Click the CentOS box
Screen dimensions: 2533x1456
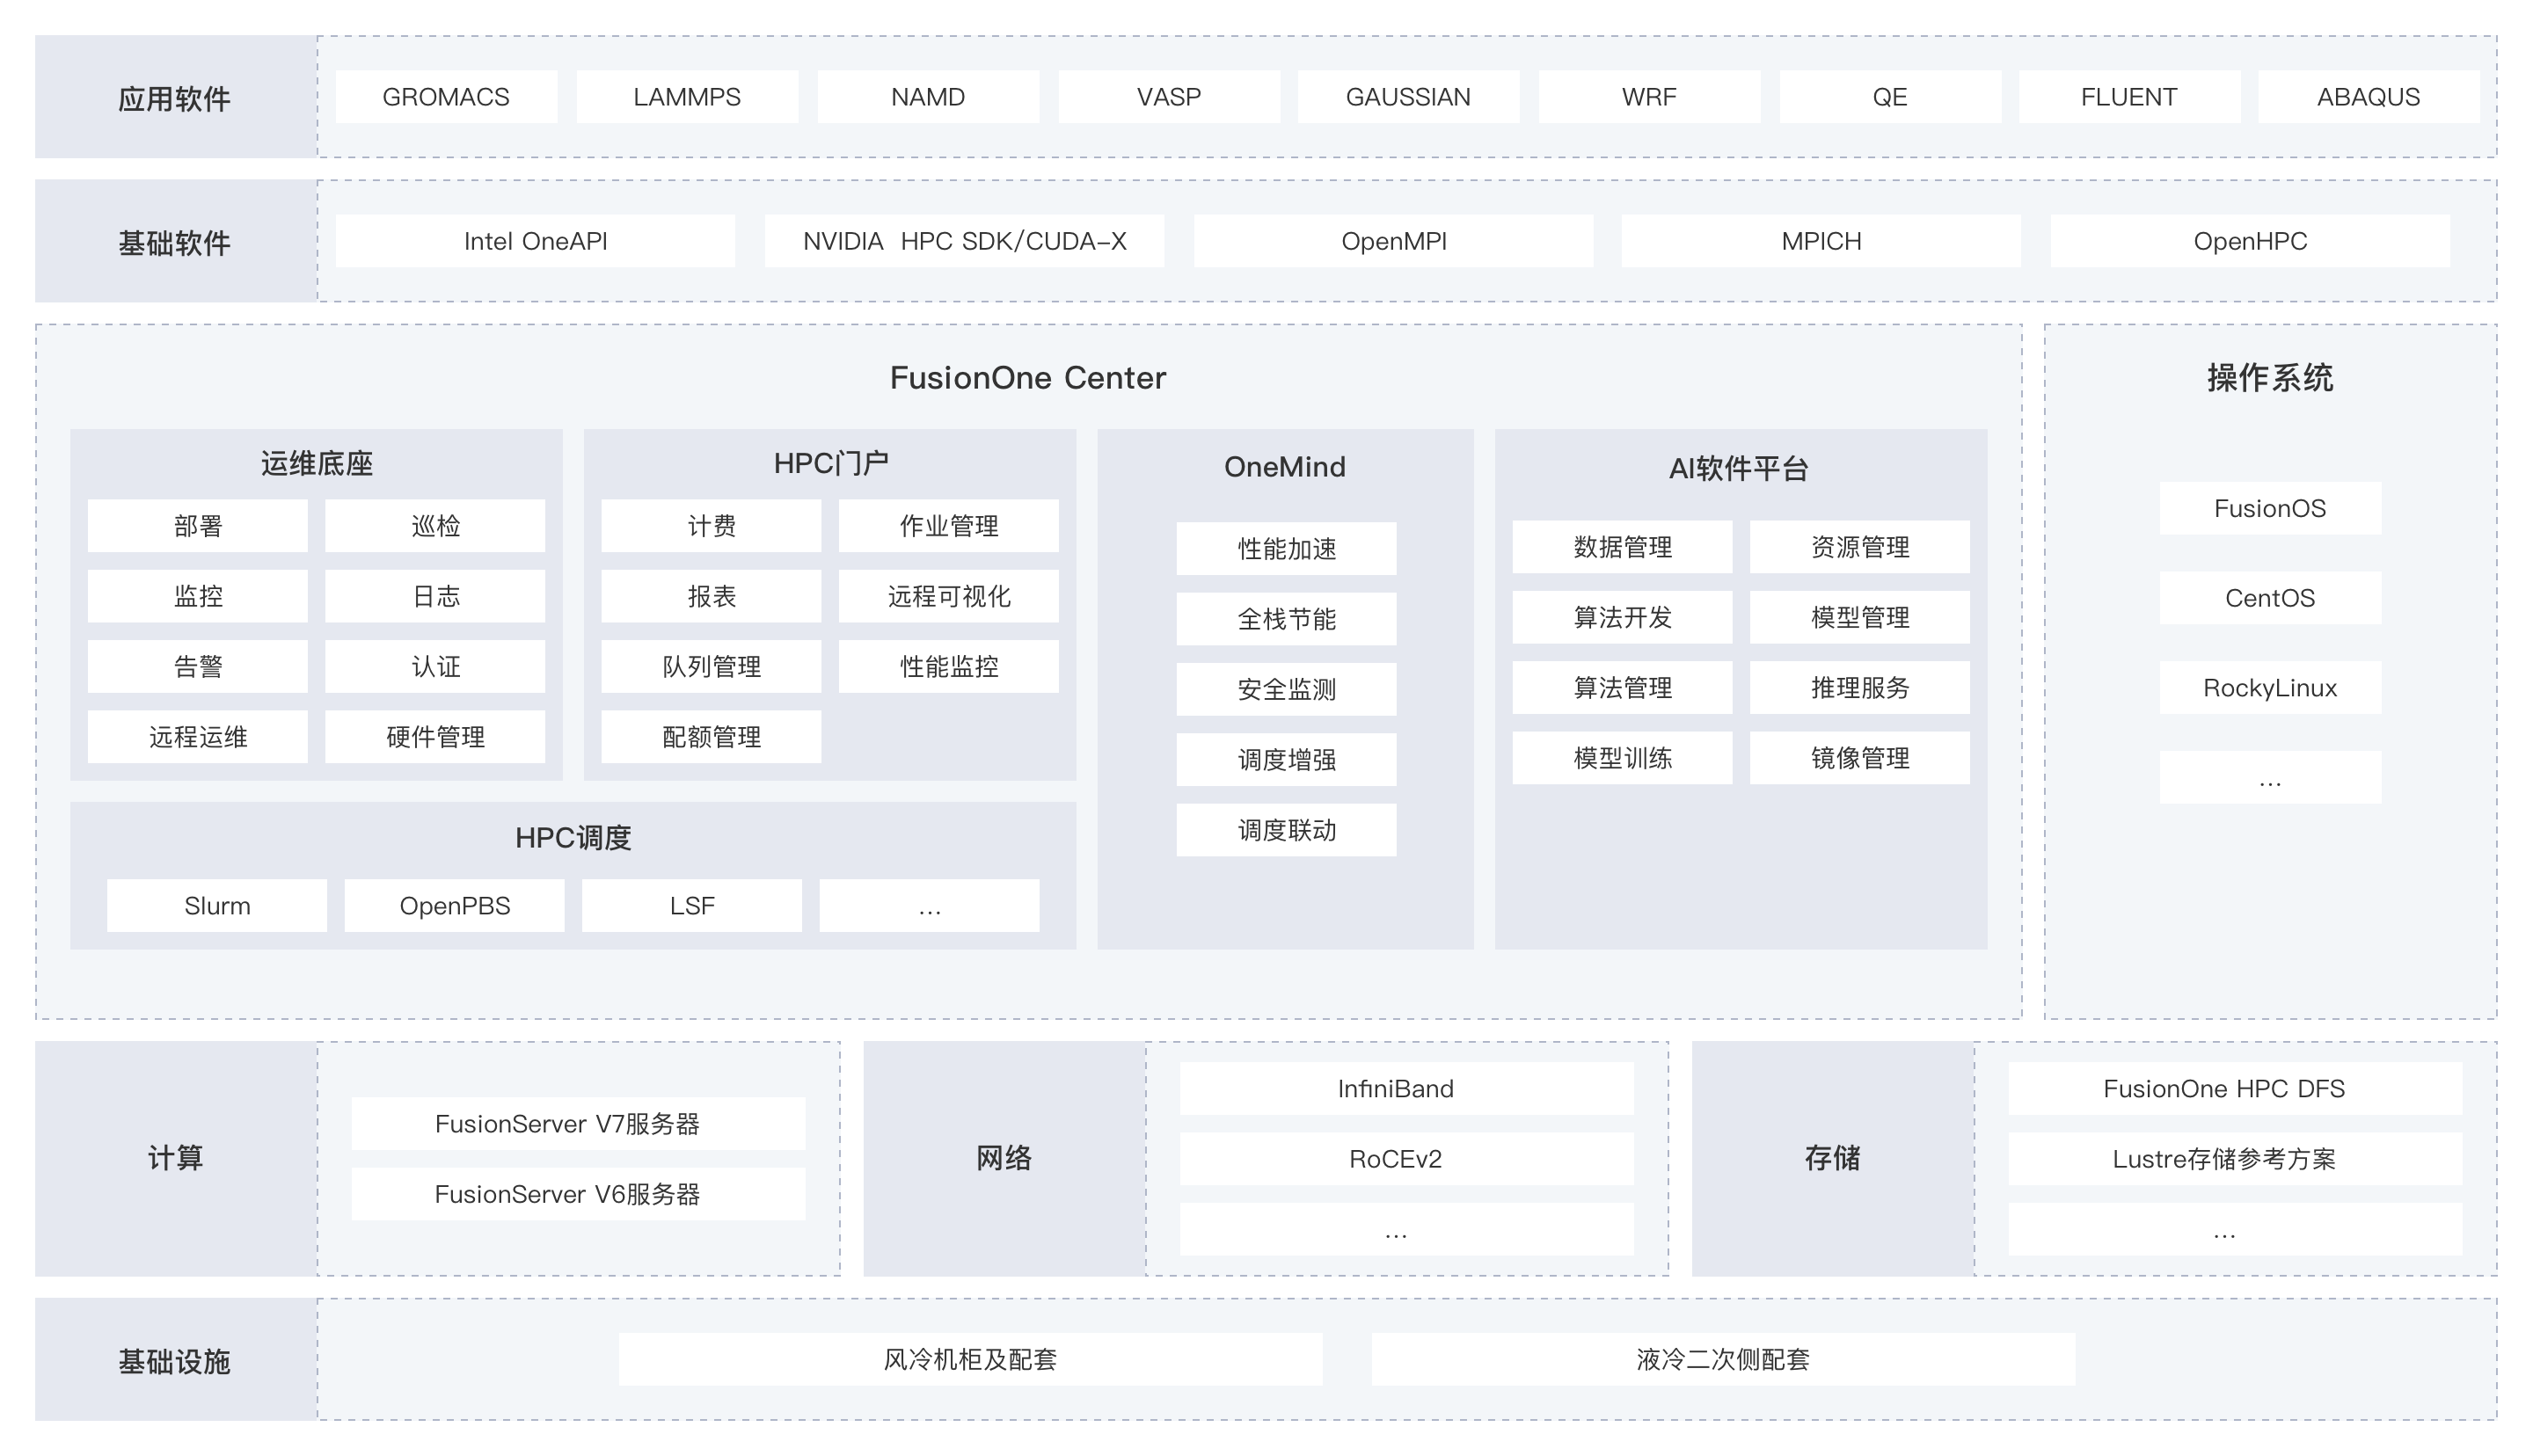click(x=2270, y=598)
